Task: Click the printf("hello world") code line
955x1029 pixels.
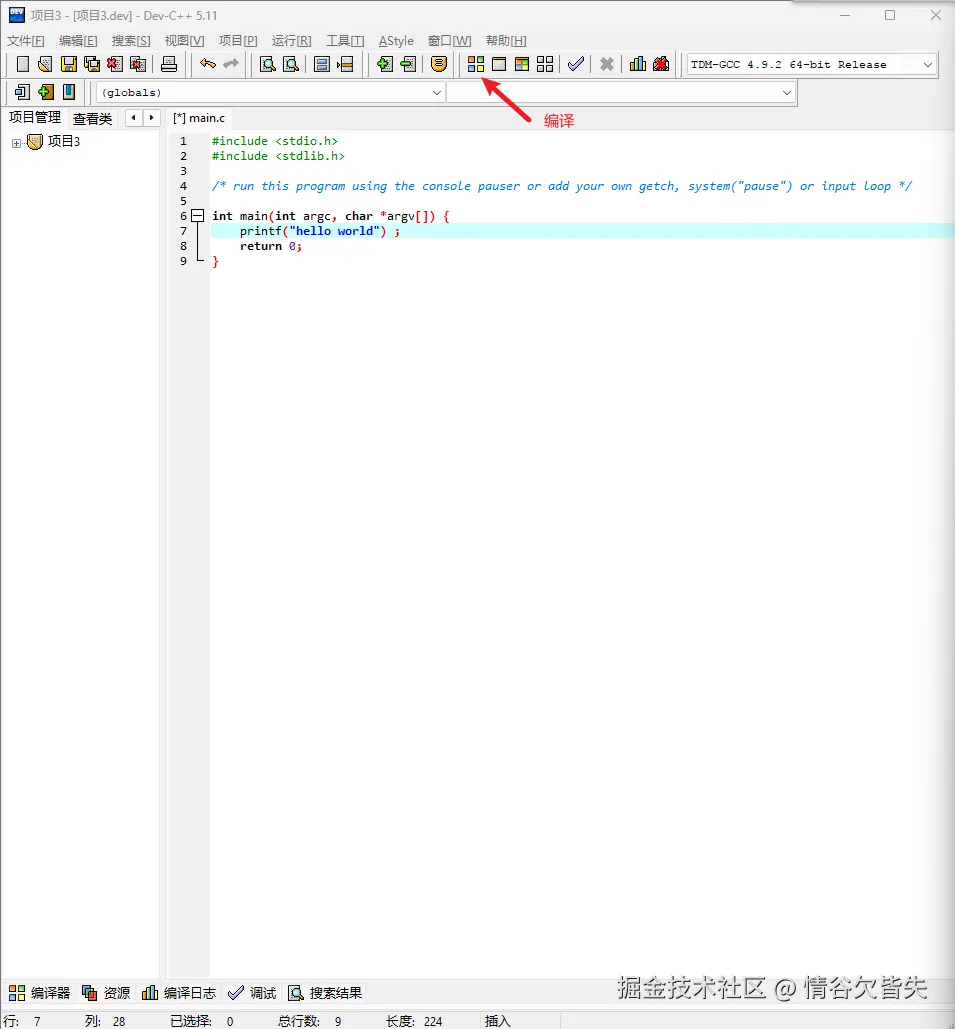Action: pos(320,231)
